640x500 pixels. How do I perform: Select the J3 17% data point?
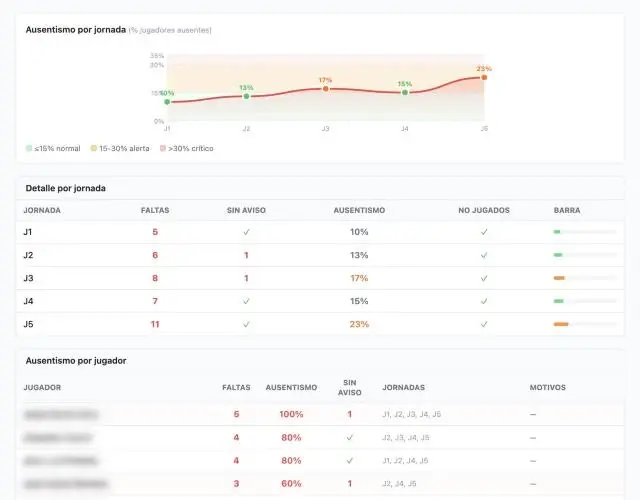[325, 89]
